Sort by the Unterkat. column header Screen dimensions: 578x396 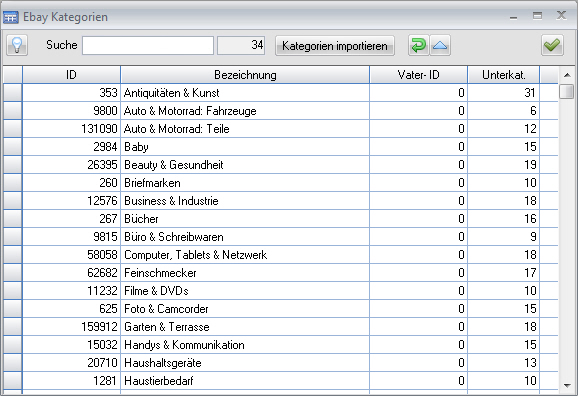pos(504,75)
